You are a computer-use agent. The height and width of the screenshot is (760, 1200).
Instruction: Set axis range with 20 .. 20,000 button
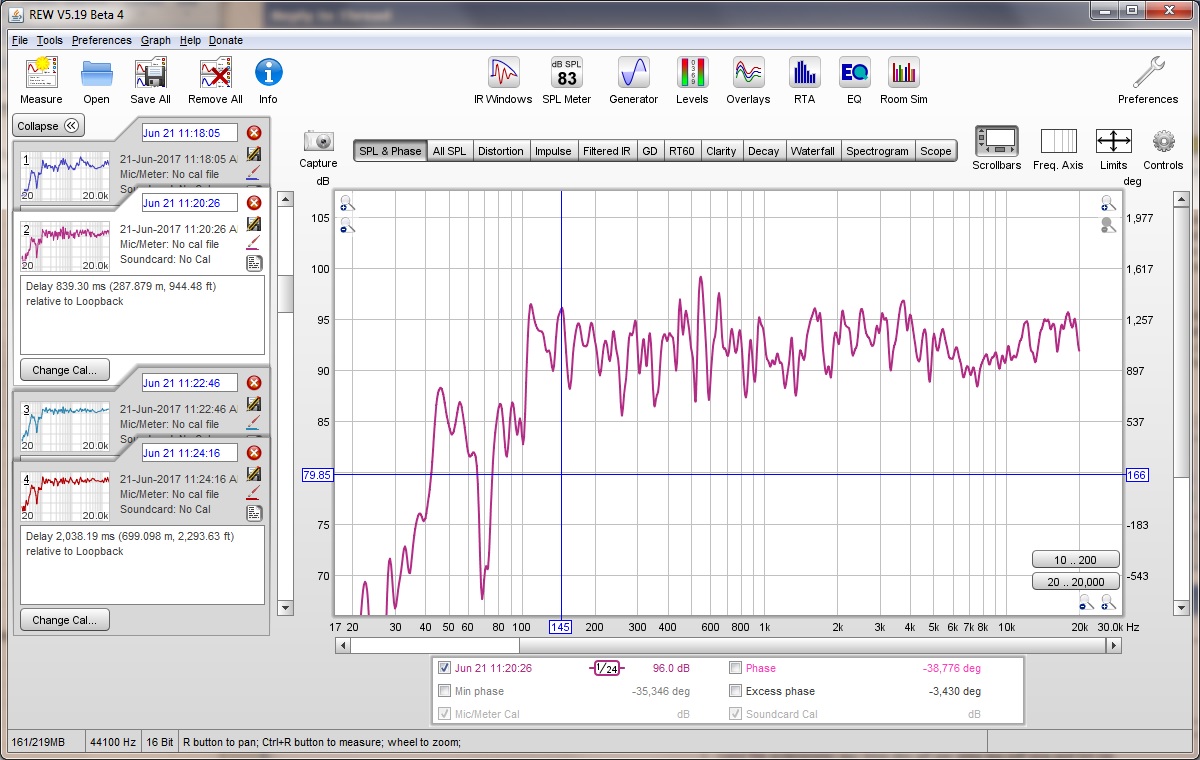point(1075,582)
